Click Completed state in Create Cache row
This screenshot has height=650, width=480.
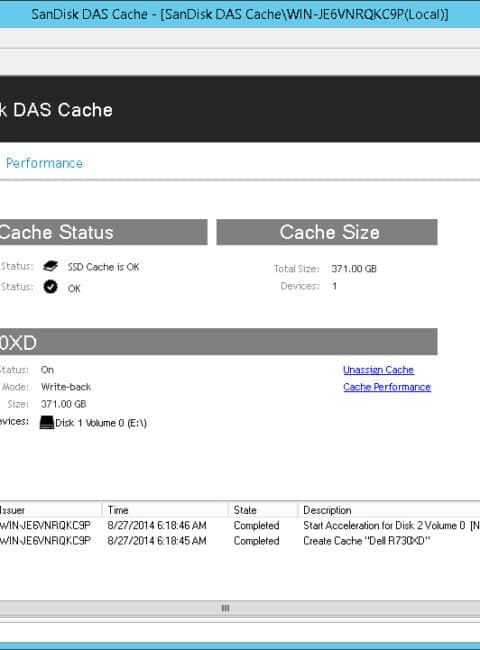click(x=257, y=541)
